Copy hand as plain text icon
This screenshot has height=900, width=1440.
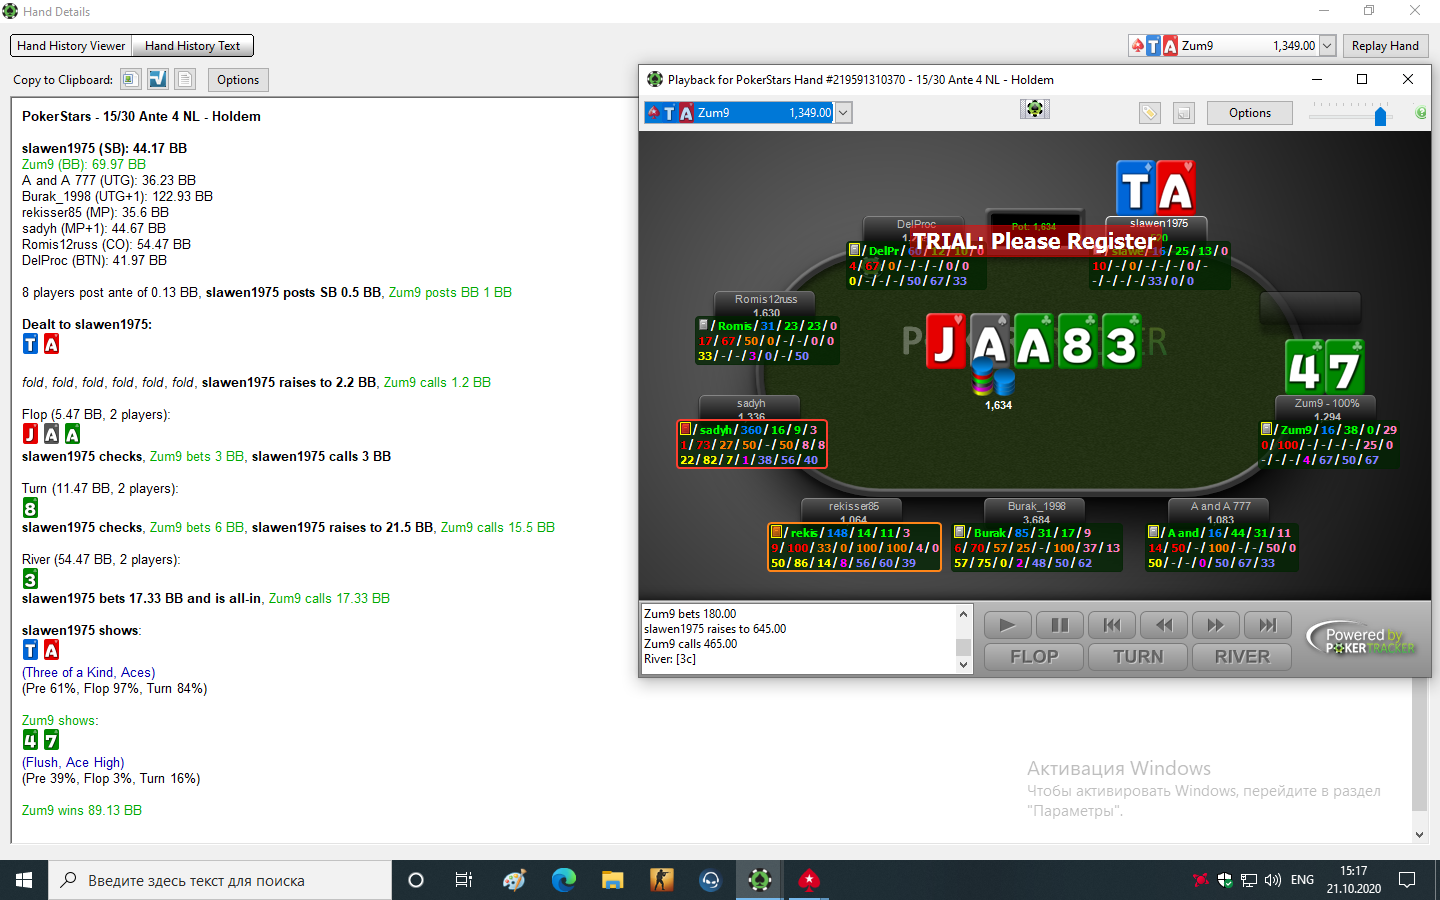pyautogui.click(x=185, y=79)
